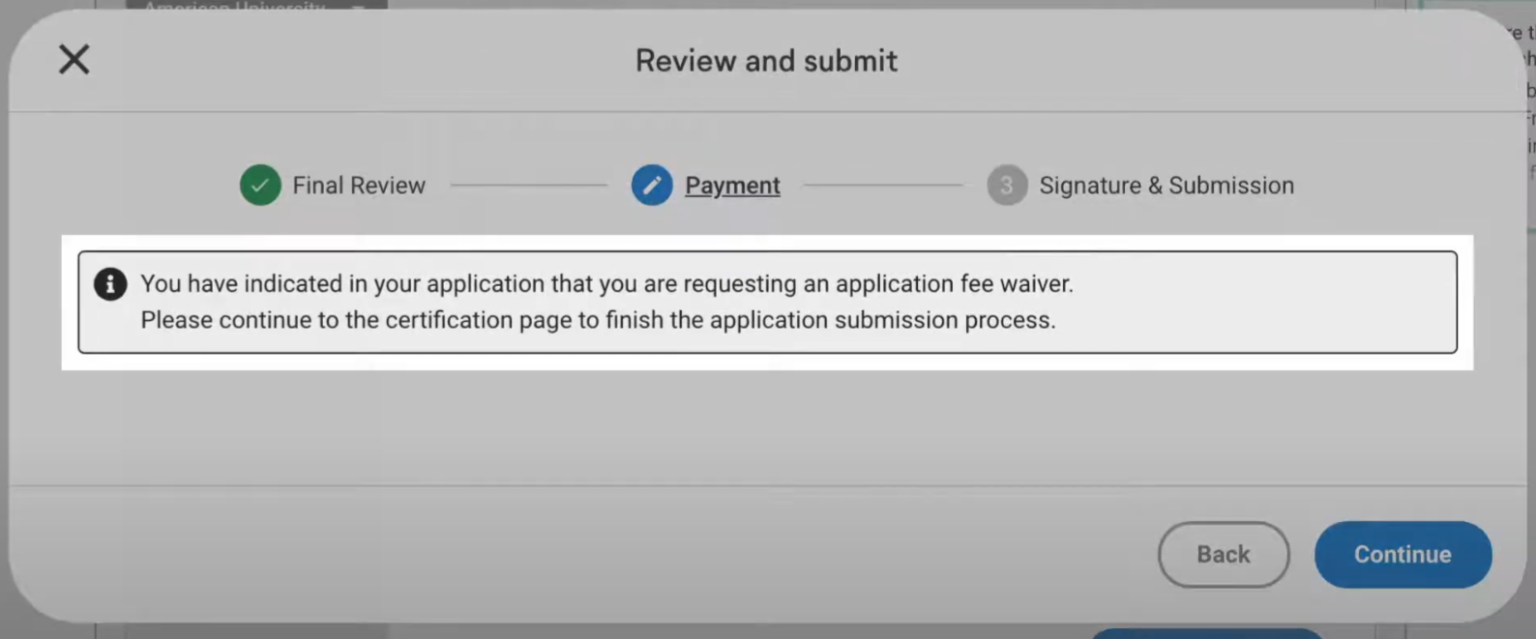Open the underlined Payment link

coord(732,184)
